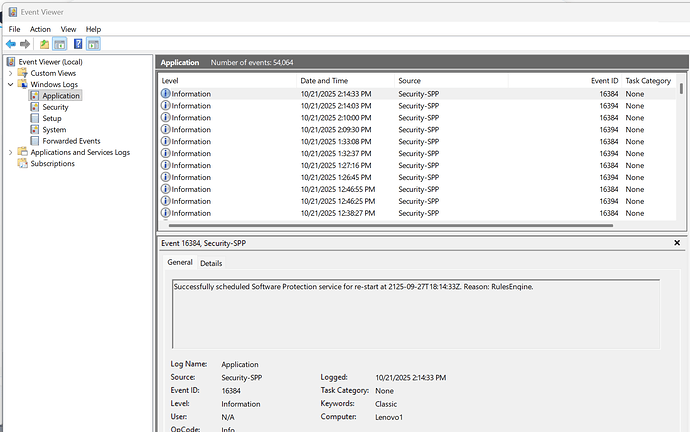Select the event logged at 1:26:45 PM
The height and width of the screenshot is (432, 690).
417,177
